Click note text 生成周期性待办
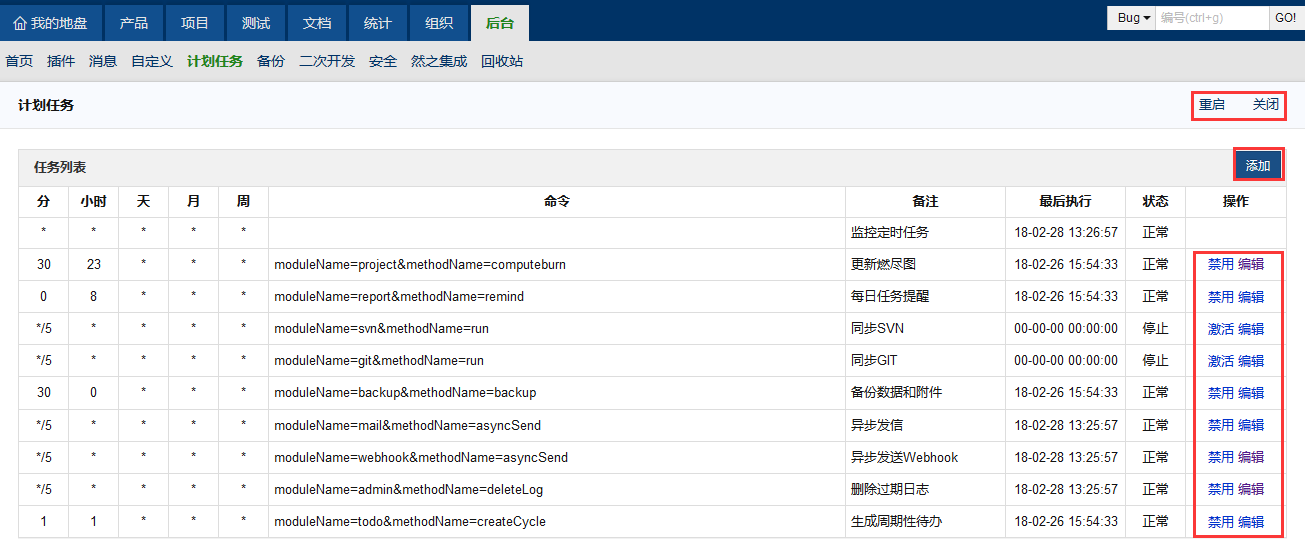 [x=897, y=521]
